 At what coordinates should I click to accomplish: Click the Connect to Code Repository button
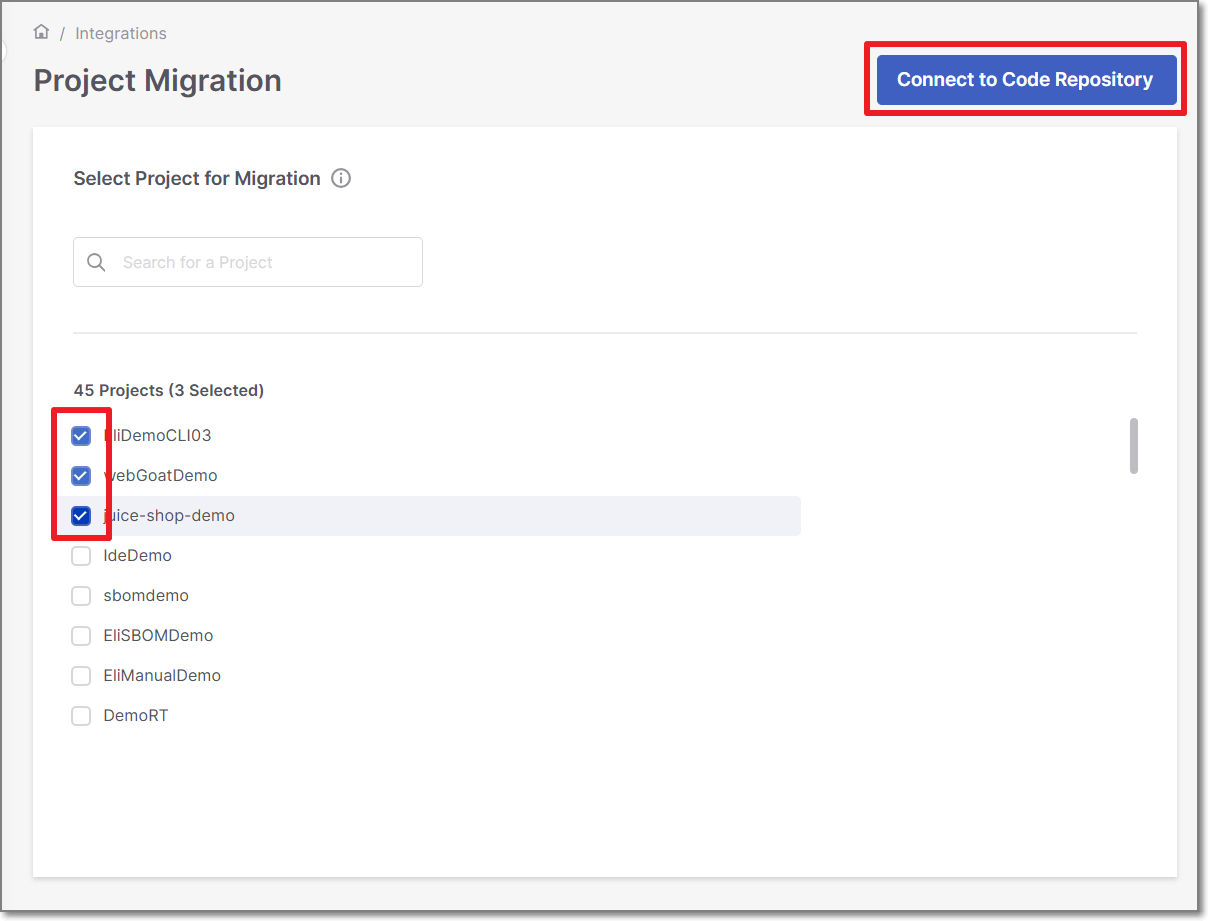[1025, 79]
